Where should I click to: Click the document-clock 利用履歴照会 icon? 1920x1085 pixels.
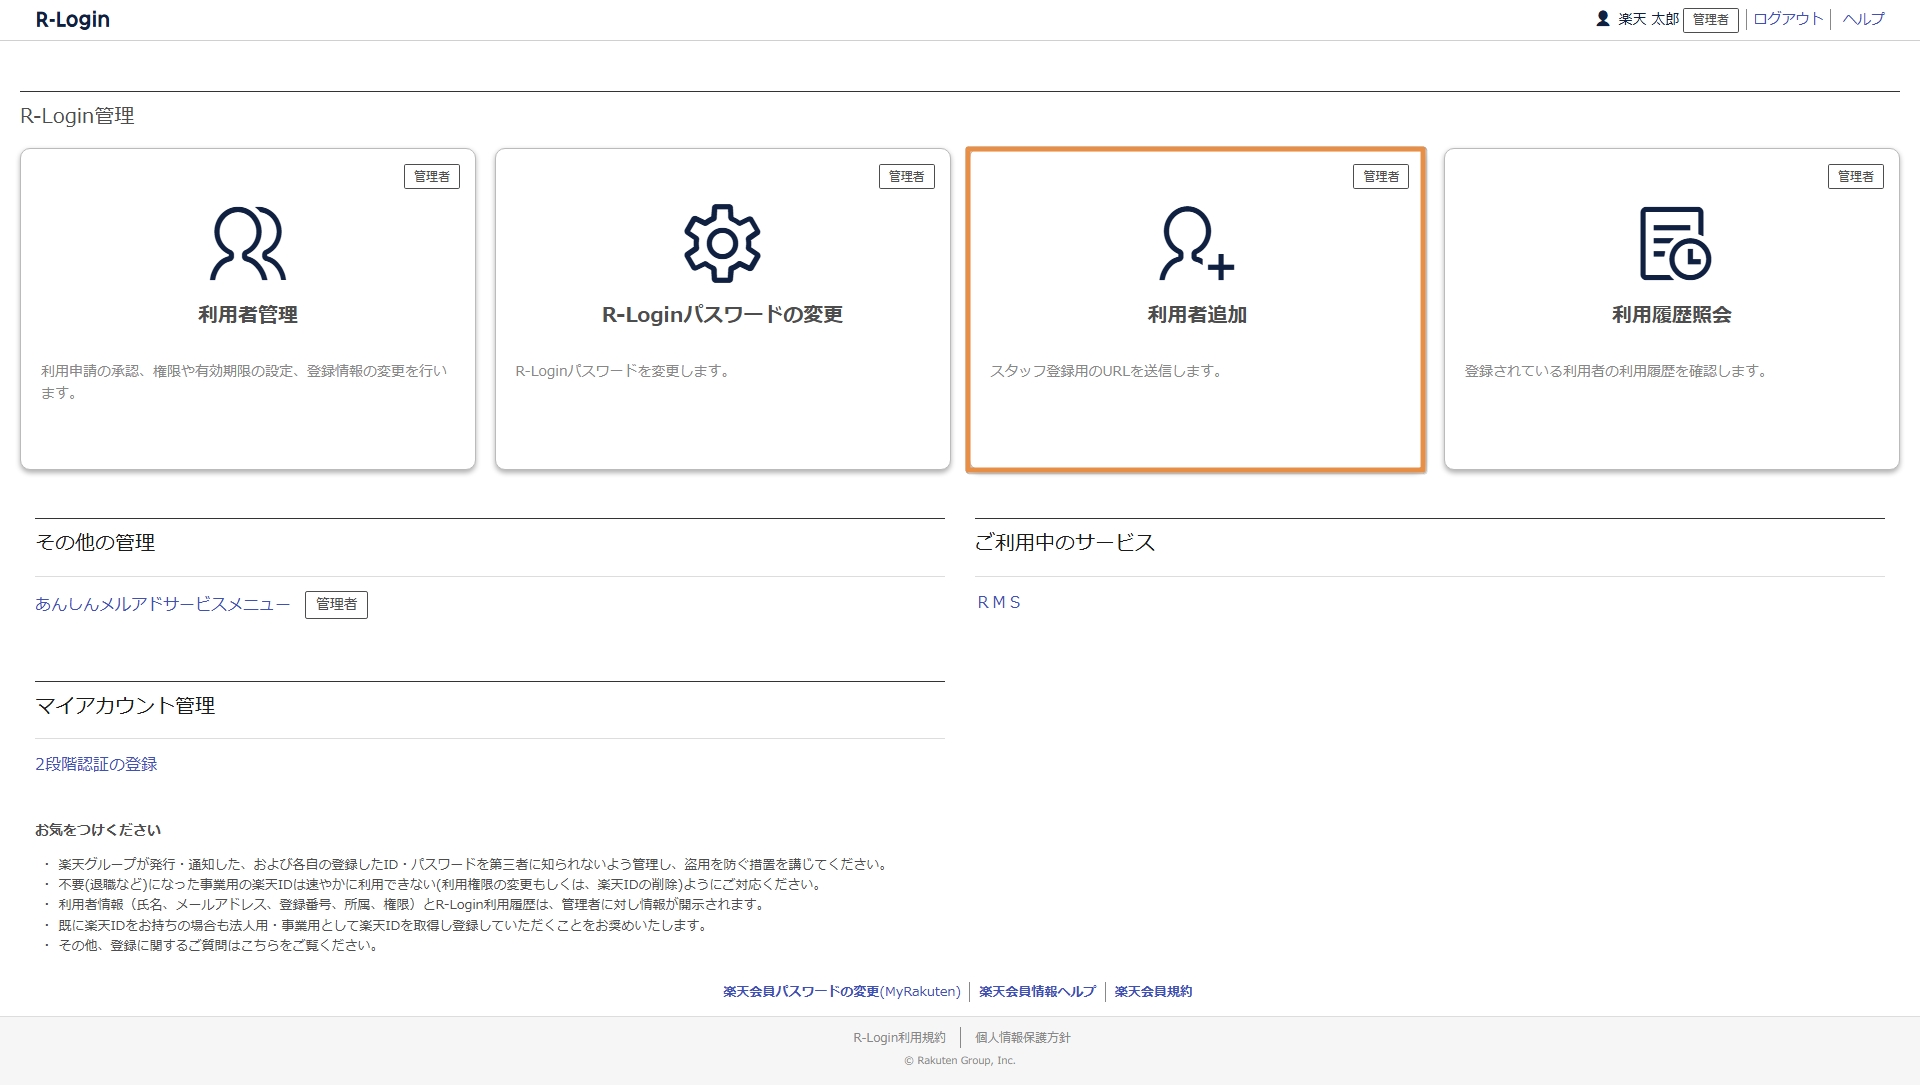1674,243
